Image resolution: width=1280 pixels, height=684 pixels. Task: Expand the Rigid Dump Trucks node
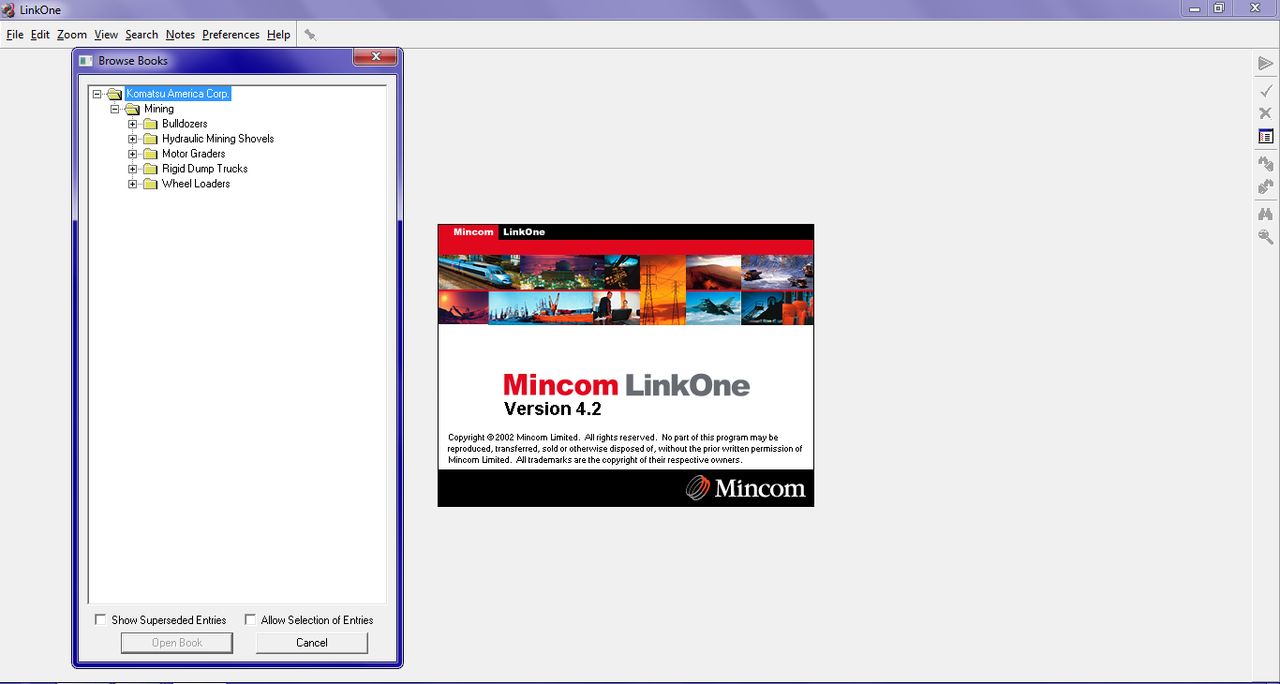[x=133, y=169]
